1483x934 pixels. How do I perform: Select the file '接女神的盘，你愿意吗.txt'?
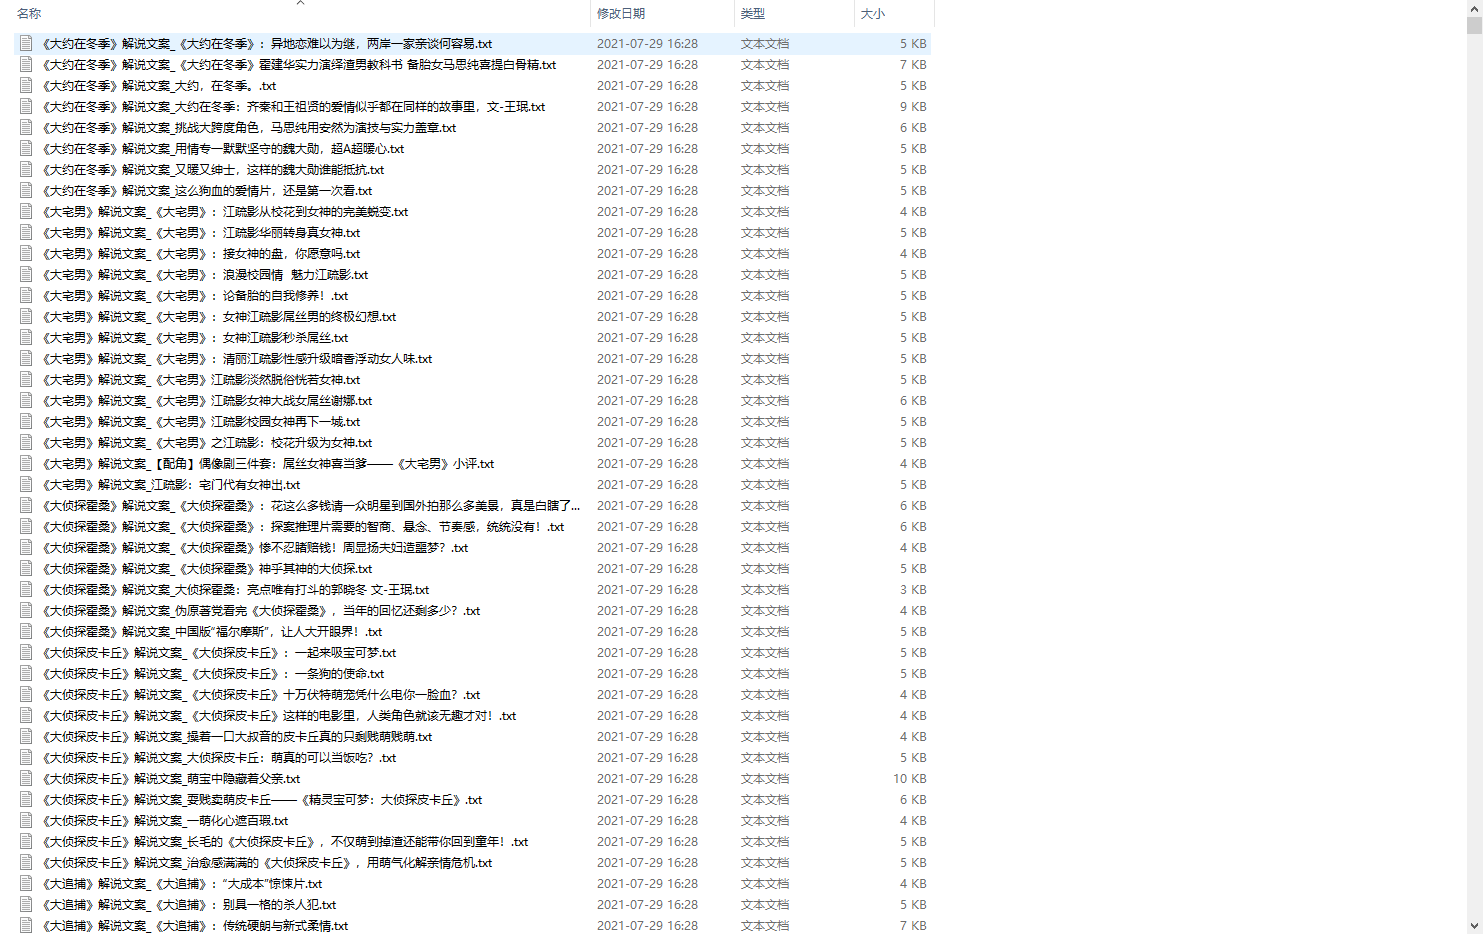pos(200,254)
